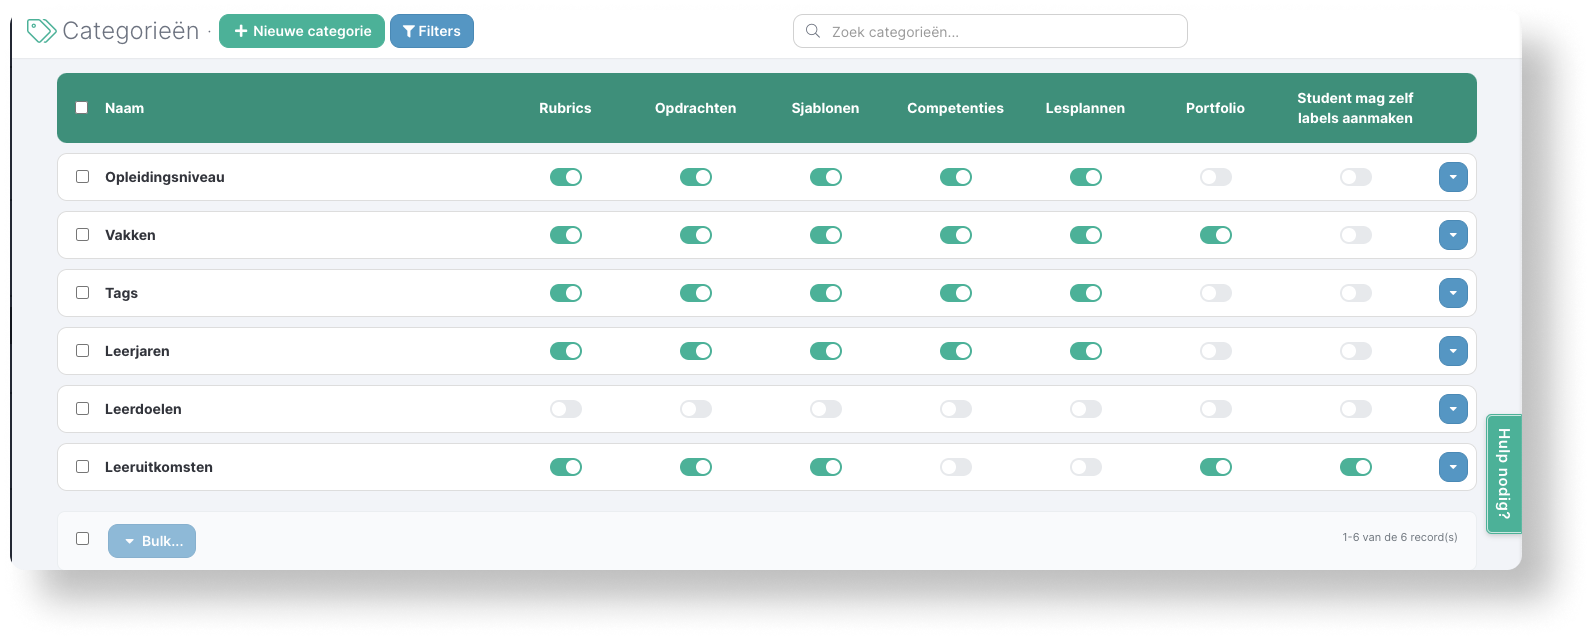This screenshot has height=640, width=1592.
Task: Click the Portfolio column header
Action: (x=1215, y=108)
